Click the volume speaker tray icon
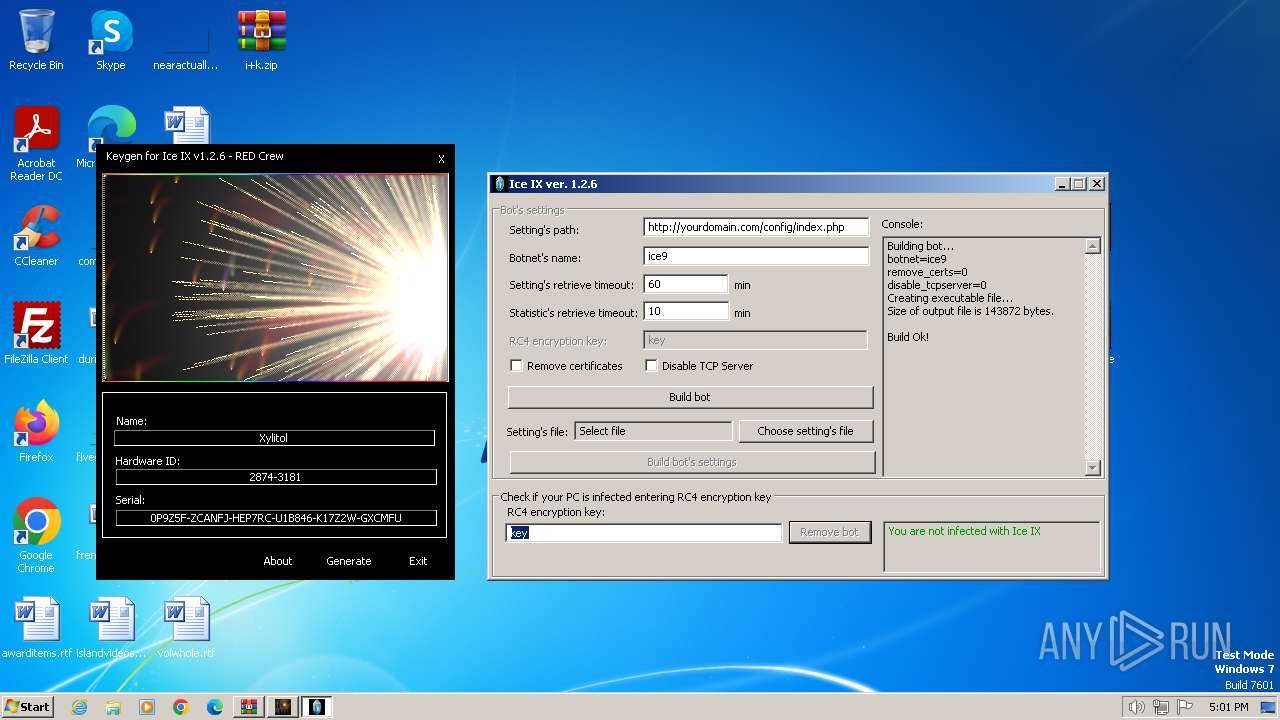 pos(1136,707)
